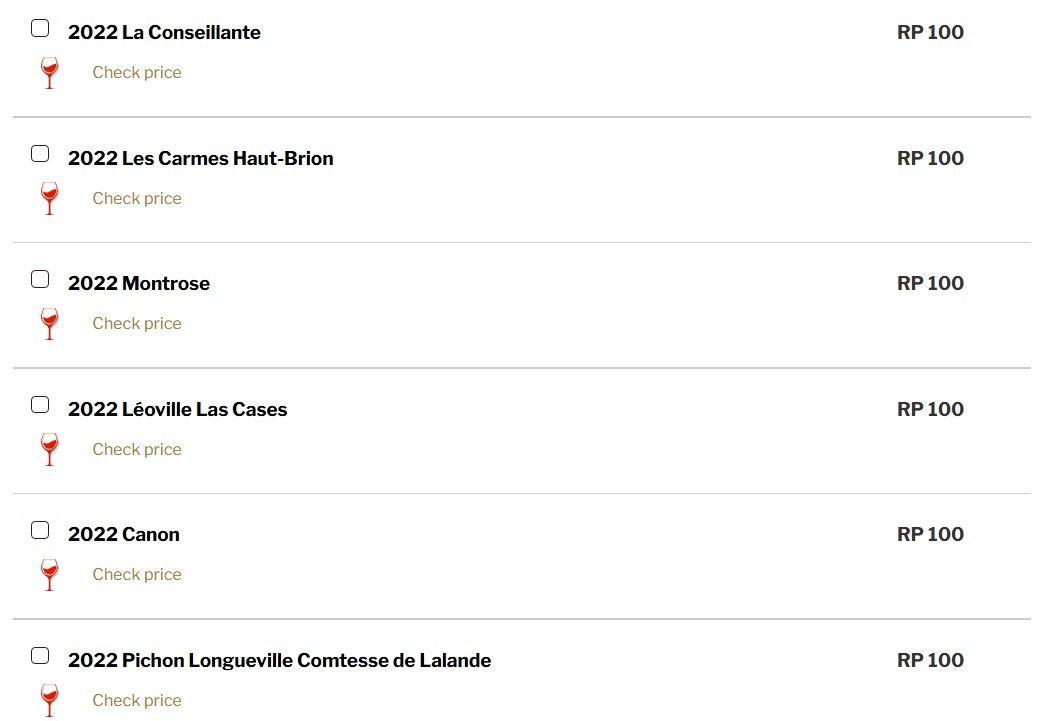Click the wine glass icon for Pichon Longueville
1038x721 pixels.
point(49,700)
